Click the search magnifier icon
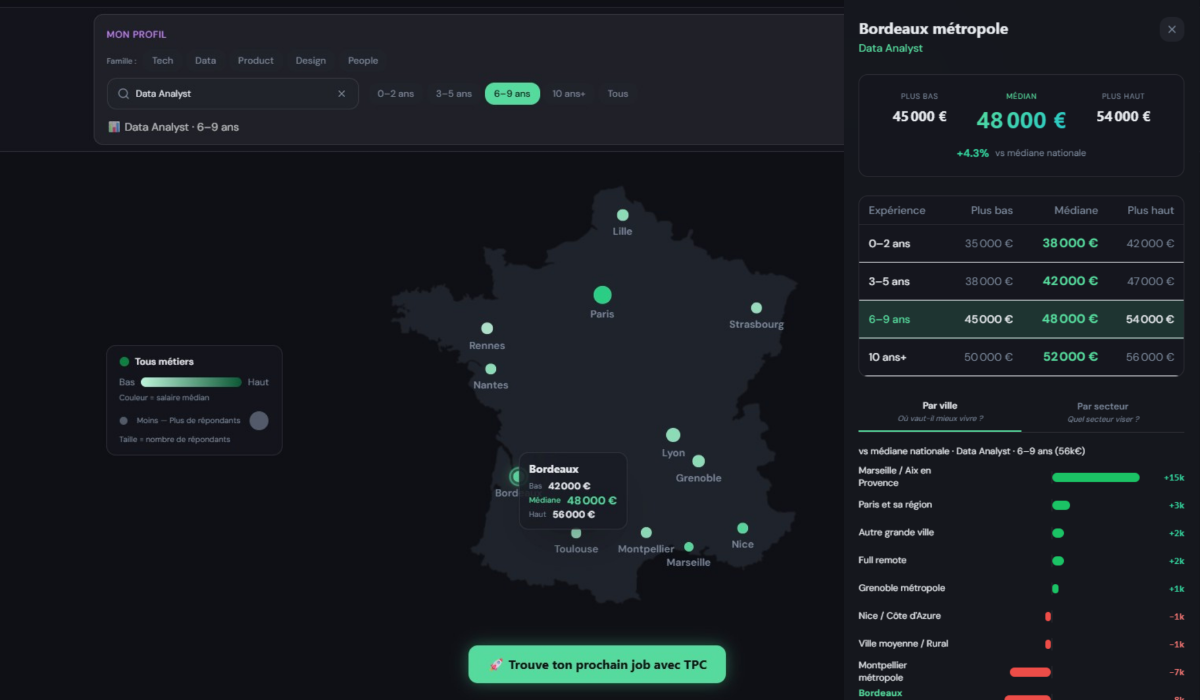Screen dimensions: 1200x700 point(123,94)
